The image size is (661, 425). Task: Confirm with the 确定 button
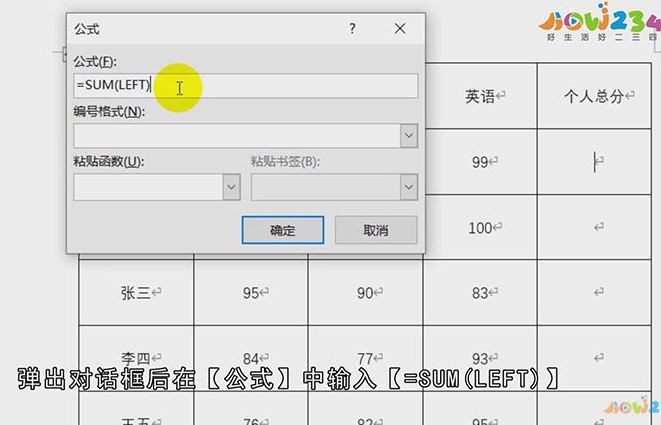point(283,230)
